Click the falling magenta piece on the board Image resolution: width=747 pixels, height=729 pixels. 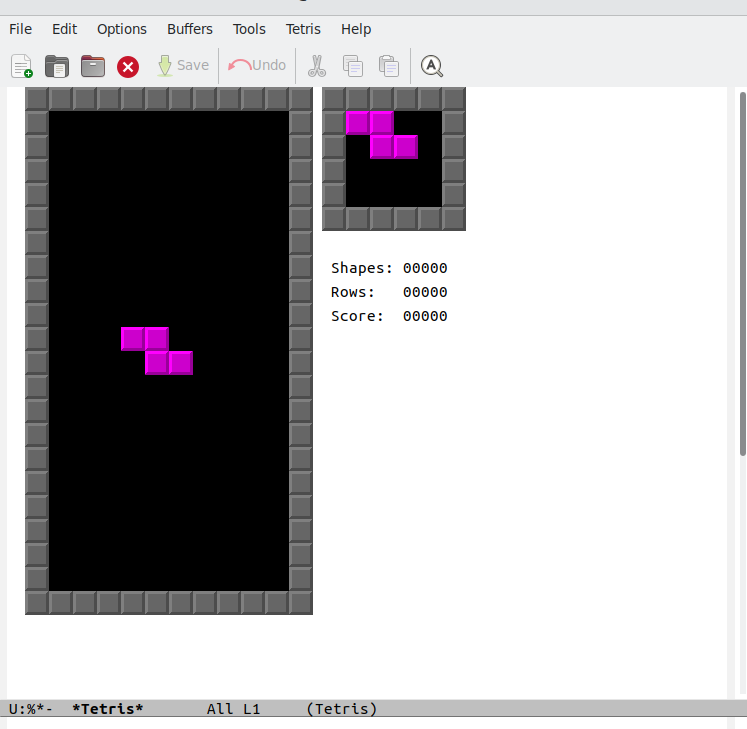pos(157,351)
